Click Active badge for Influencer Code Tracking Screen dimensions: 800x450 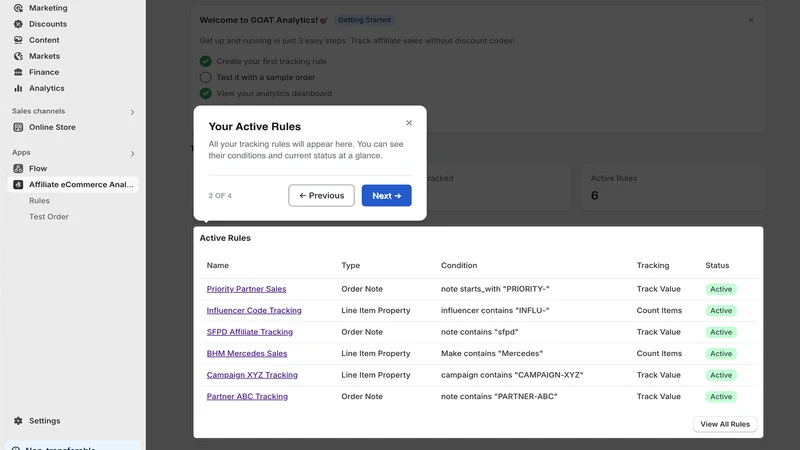[721, 311]
